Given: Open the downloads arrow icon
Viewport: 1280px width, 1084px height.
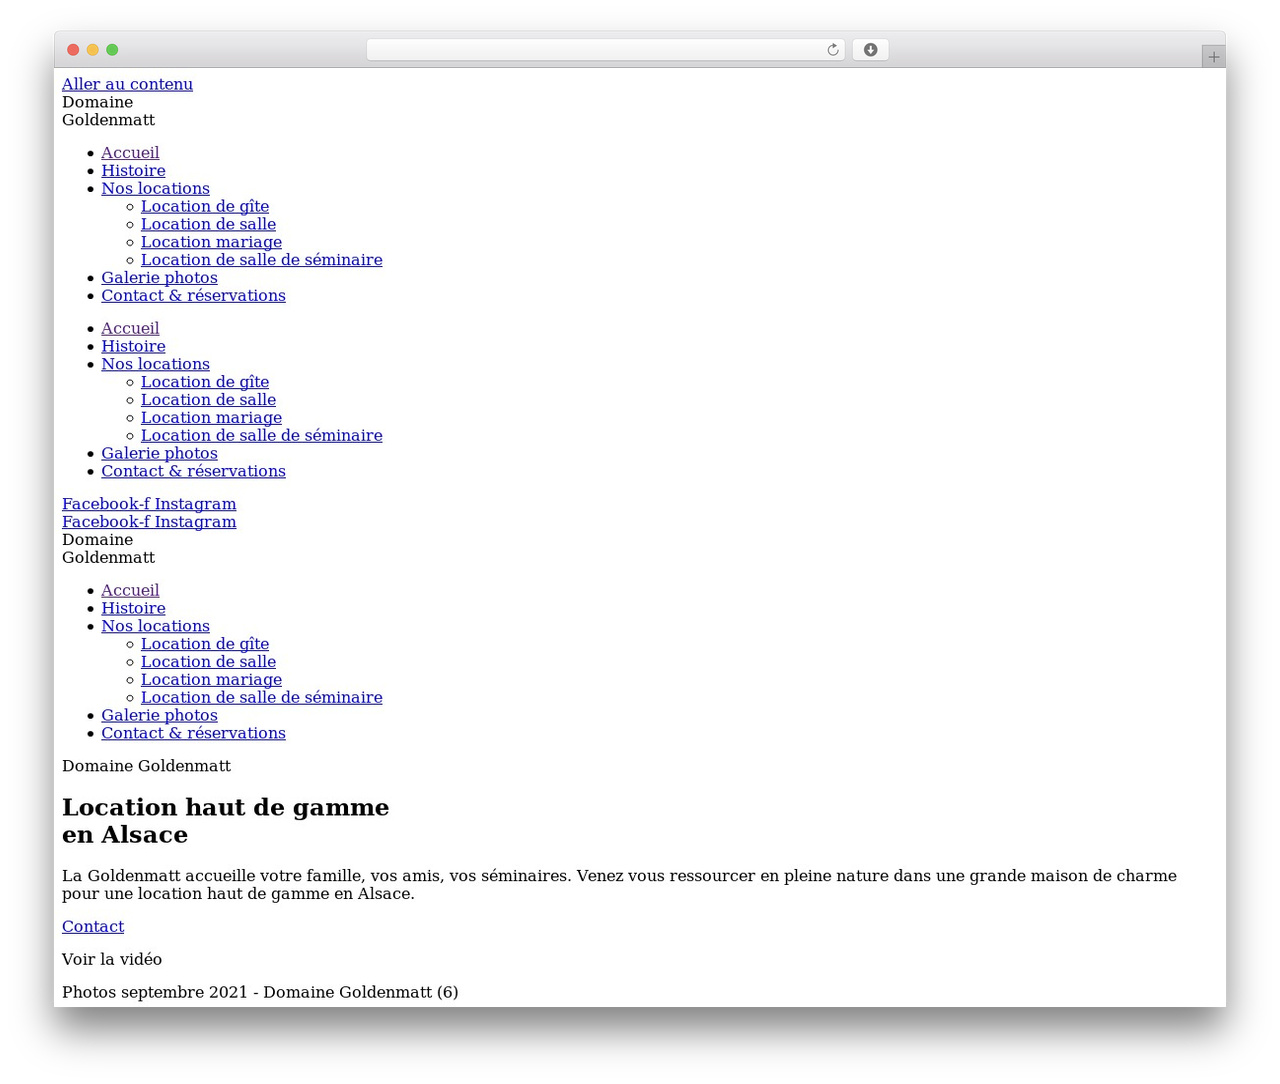Looking at the screenshot, I should (870, 50).
